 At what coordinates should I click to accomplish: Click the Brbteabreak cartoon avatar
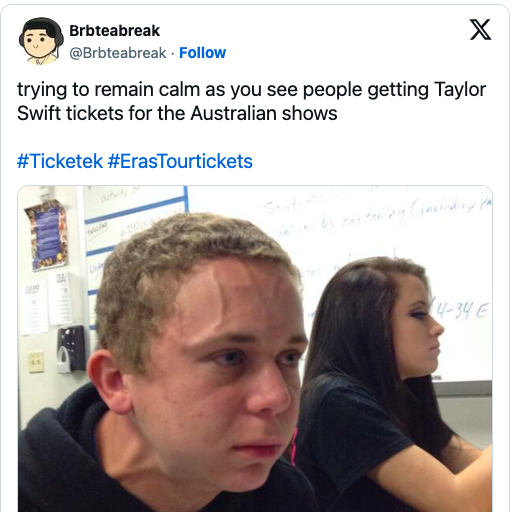(41, 41)
